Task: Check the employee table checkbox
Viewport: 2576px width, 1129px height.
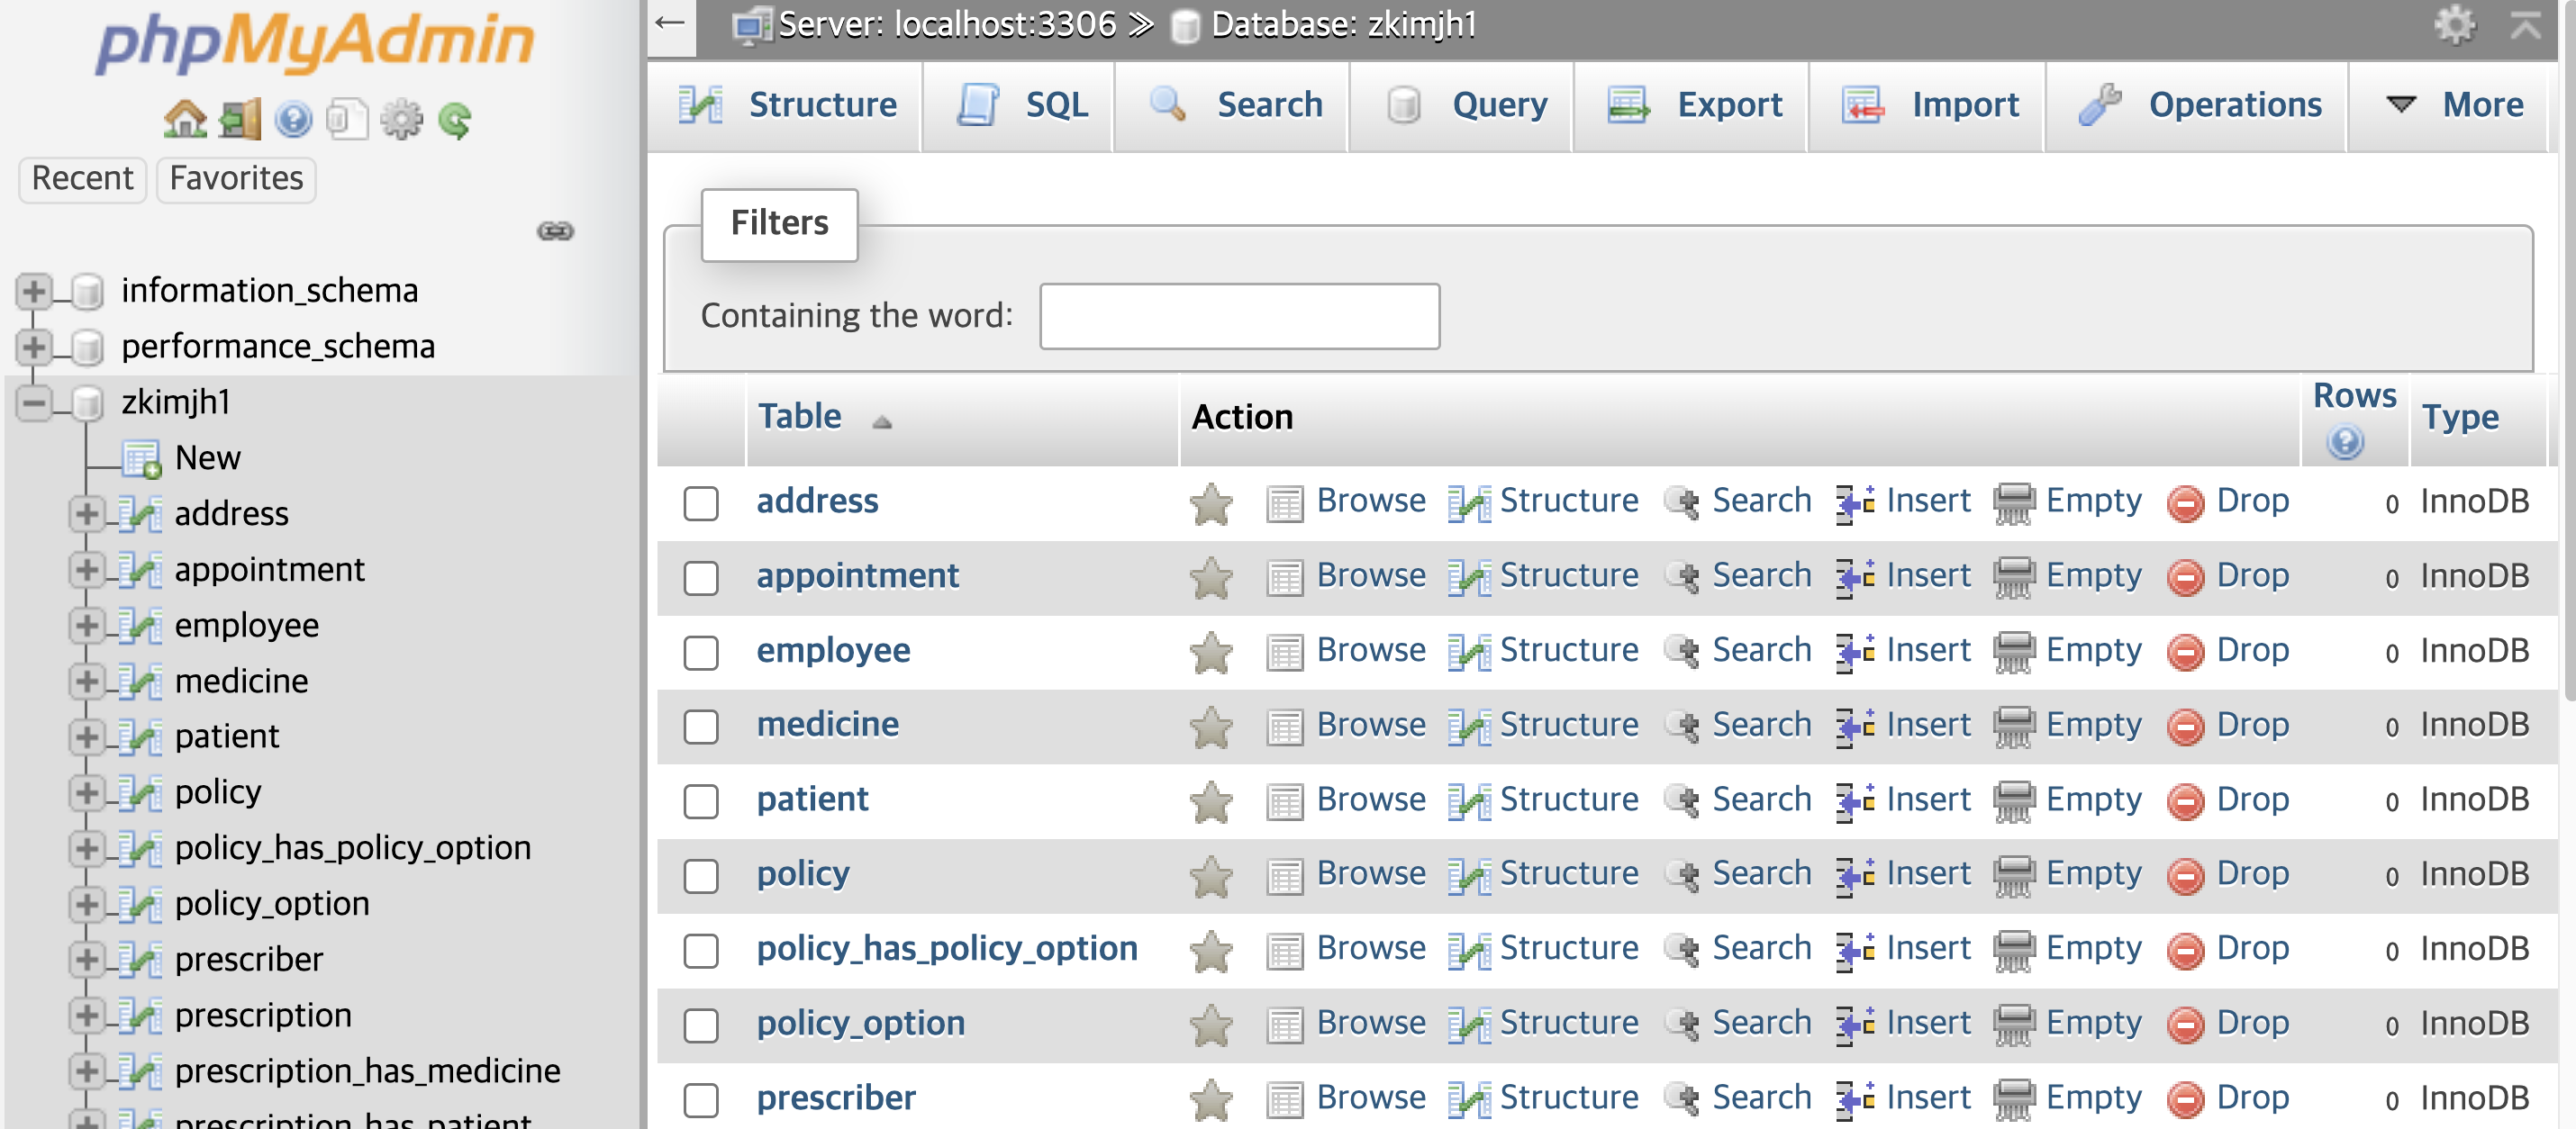Action: pyautogui.click(x=701, y=652)
